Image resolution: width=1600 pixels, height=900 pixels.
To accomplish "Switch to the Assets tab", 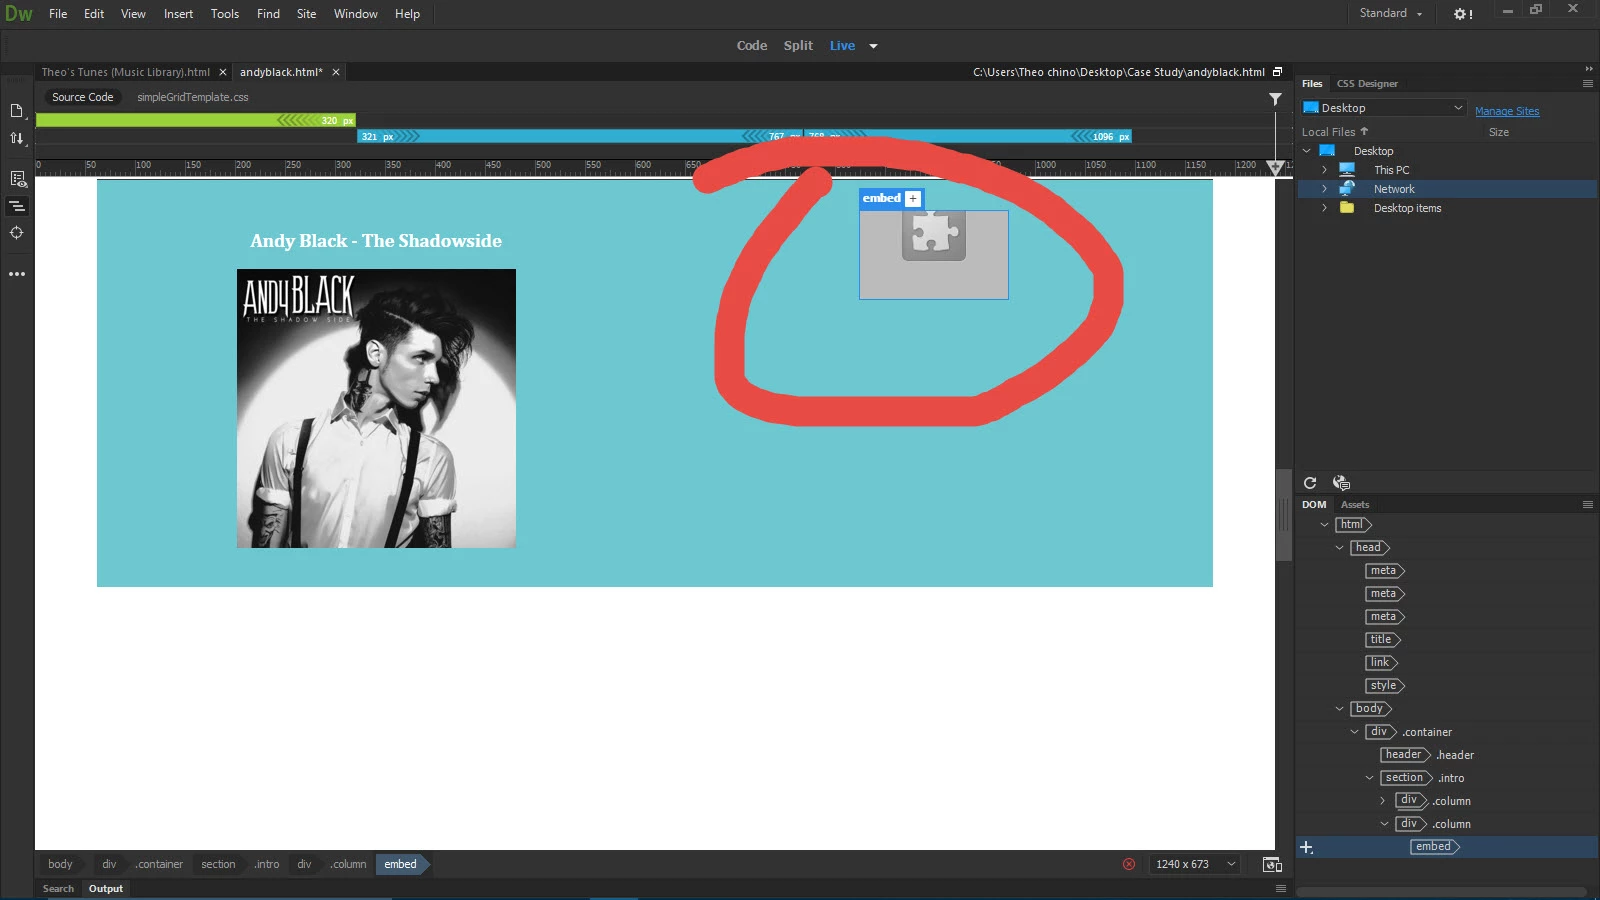I will coord(1355,505).
